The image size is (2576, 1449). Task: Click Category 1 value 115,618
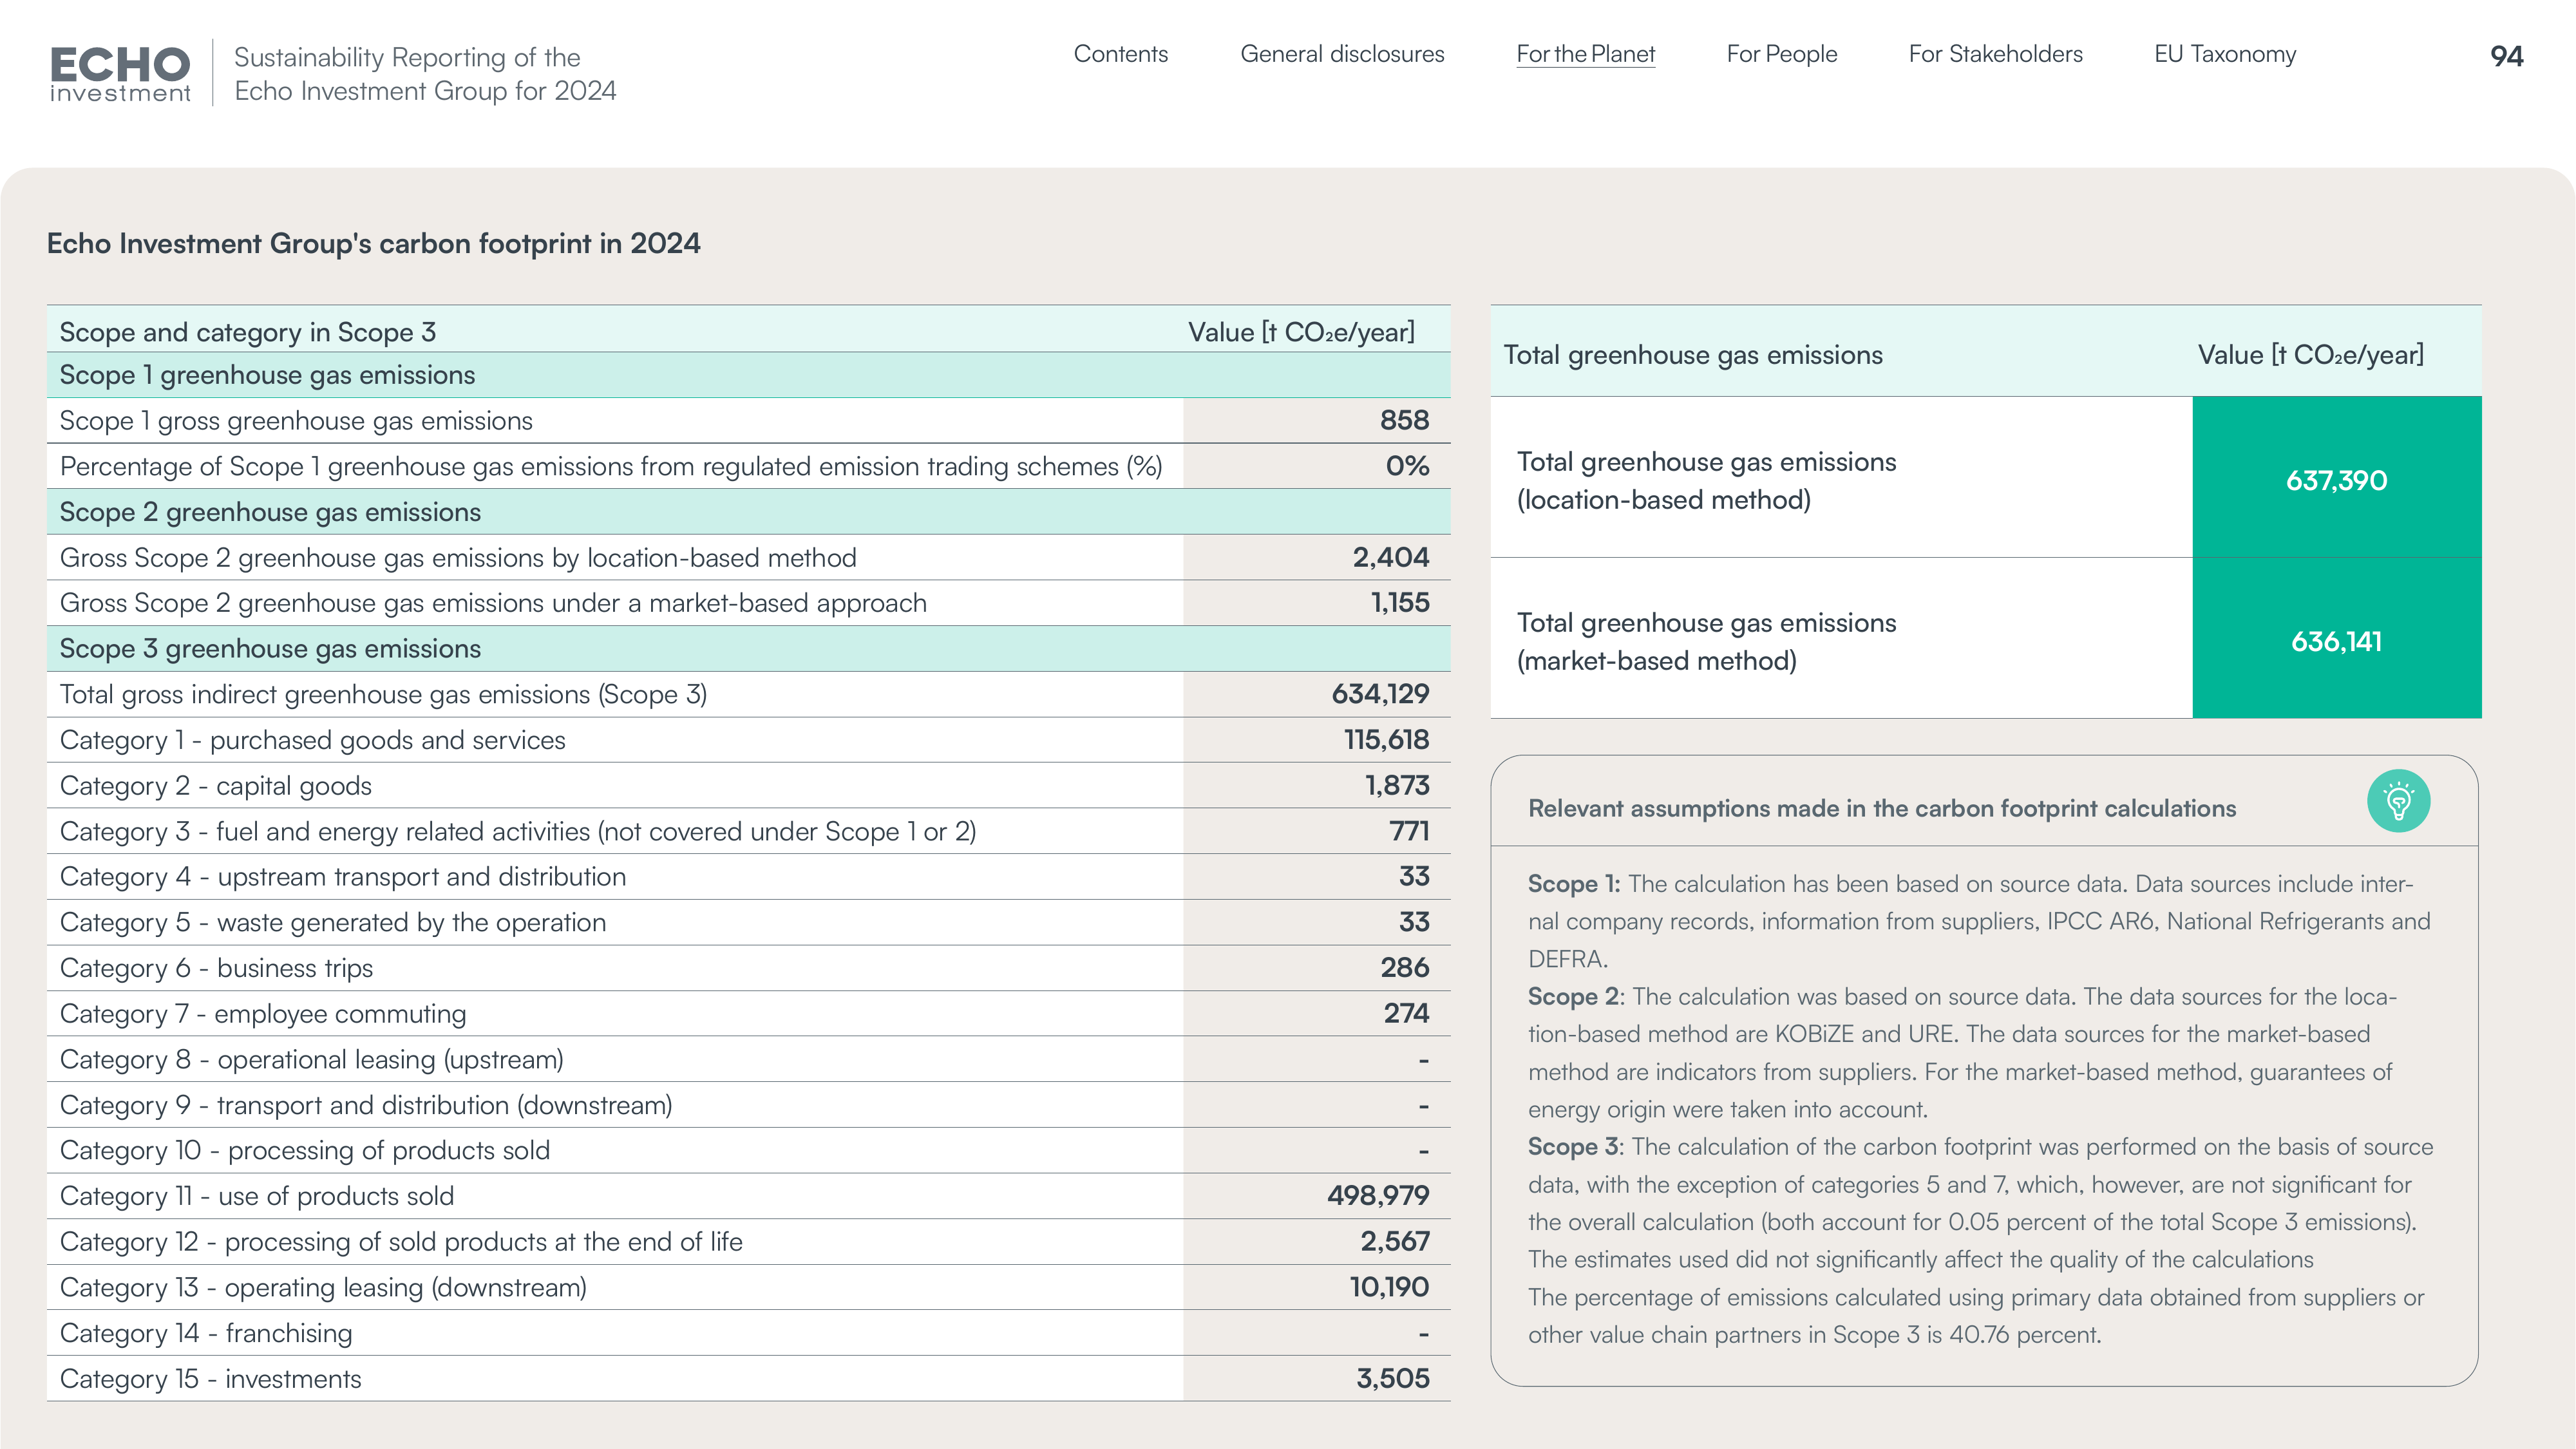click(x=1386, y=739)
